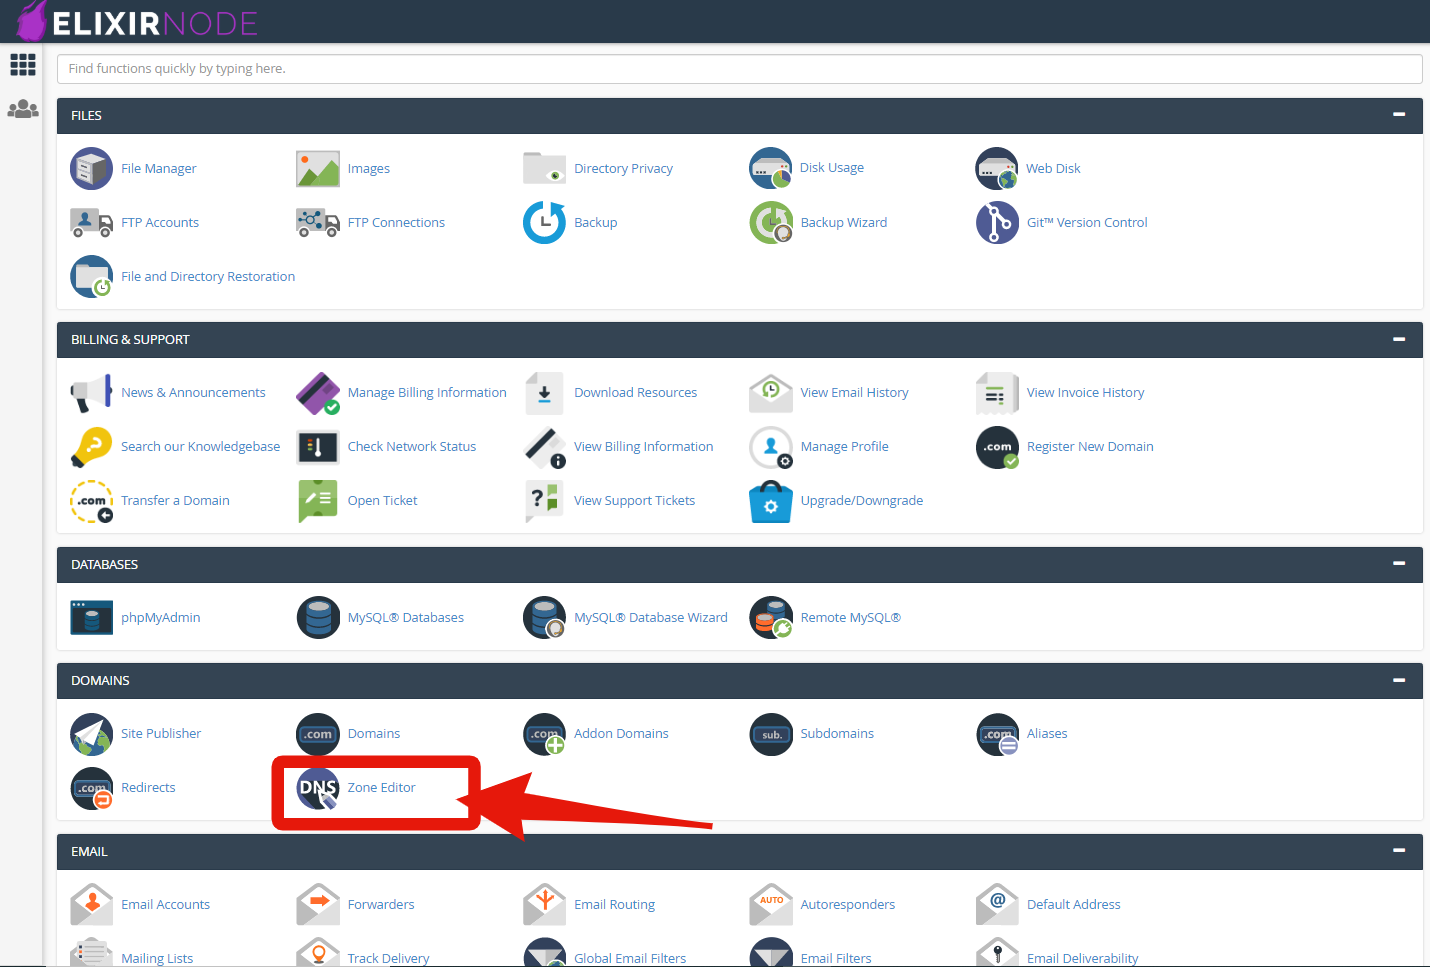Click the Mailing Lists link
The width and height of the screenshot is (1430, 967).
[157, 958]
